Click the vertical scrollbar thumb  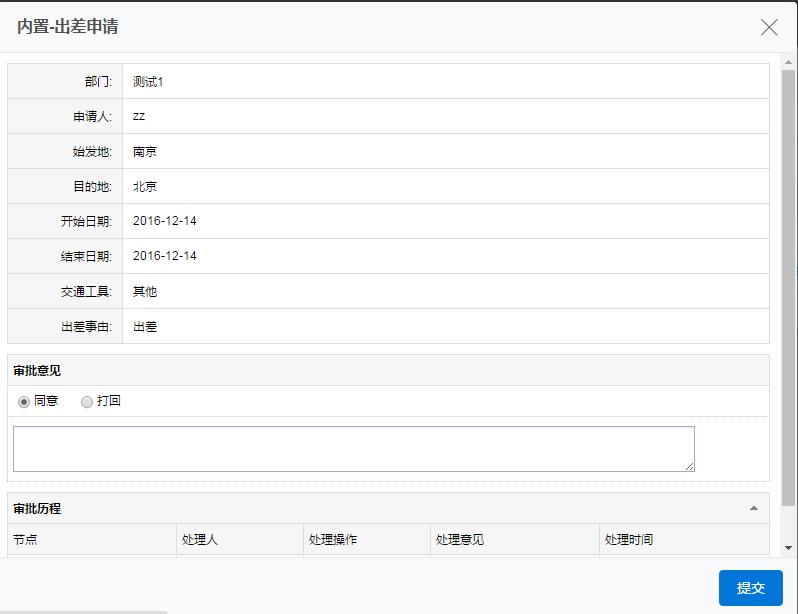[x=788, y=280]
